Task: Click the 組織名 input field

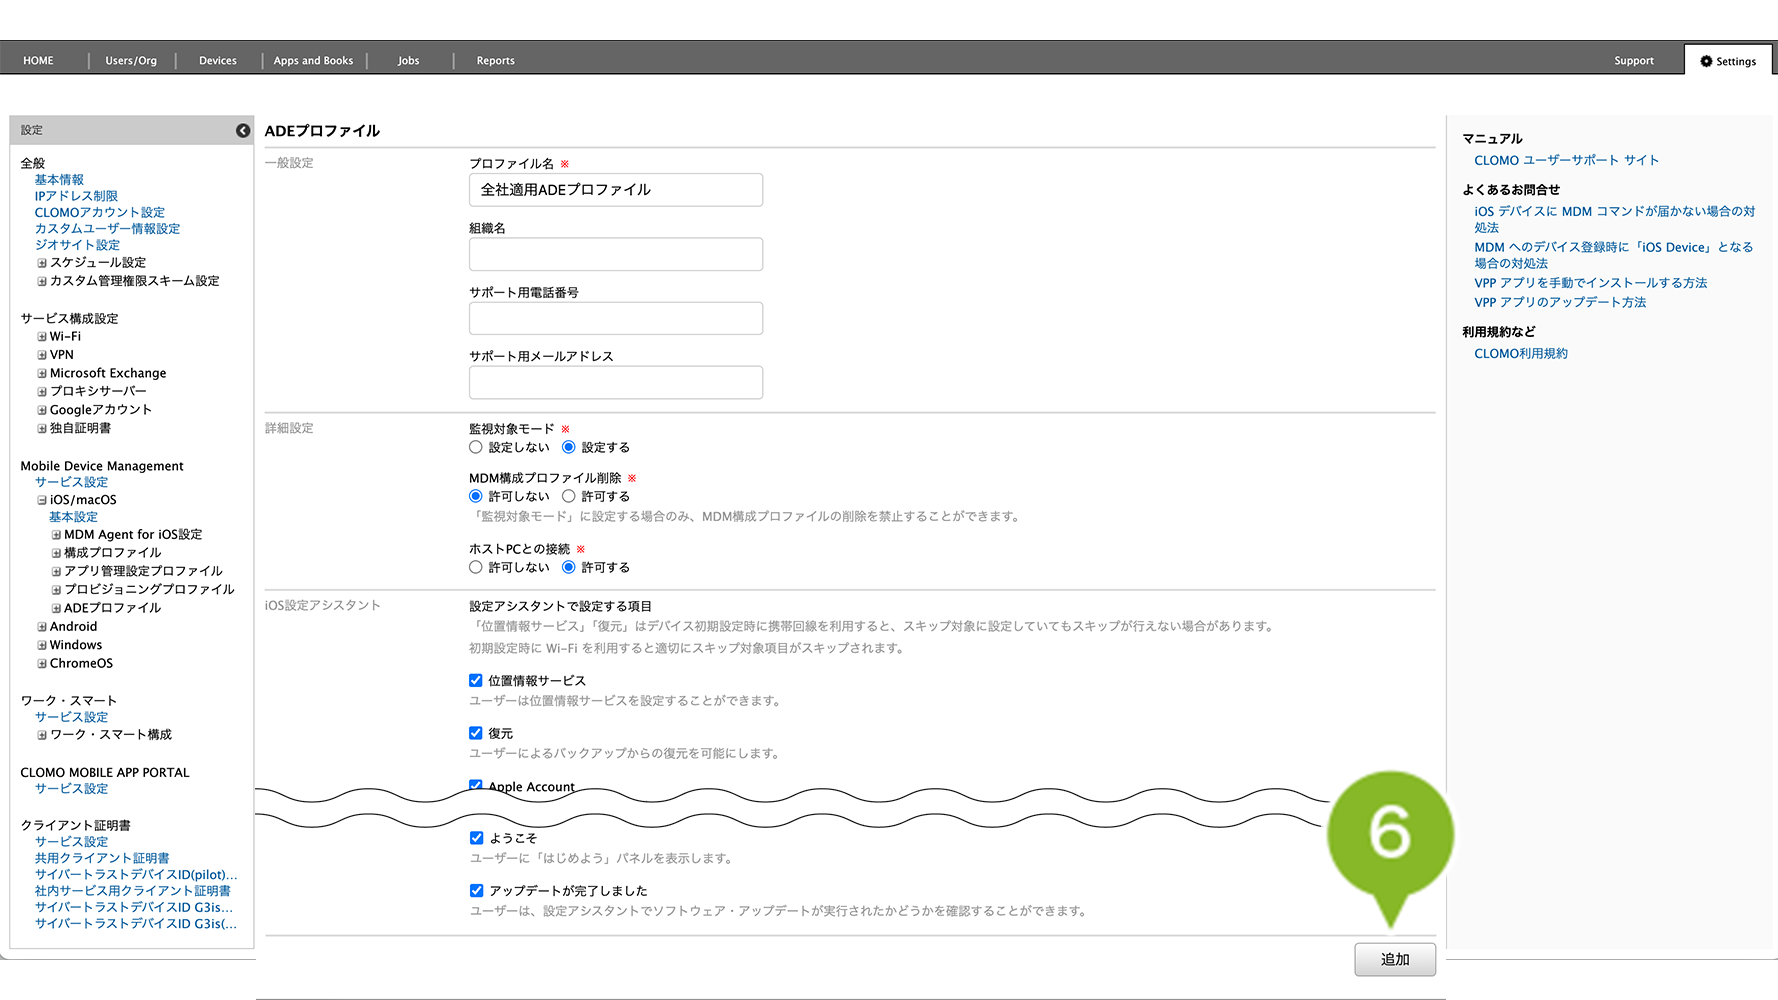Action: (x=615, y=254)
